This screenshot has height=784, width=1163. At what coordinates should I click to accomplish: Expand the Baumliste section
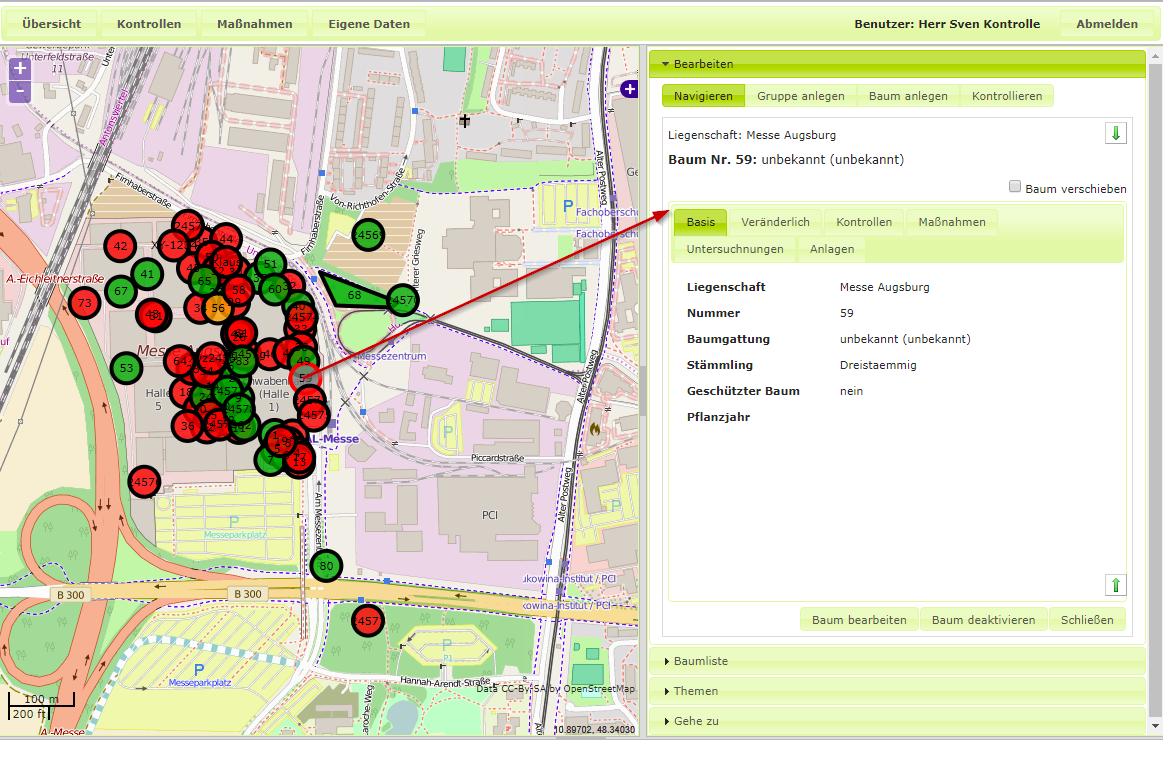(700, 661)
